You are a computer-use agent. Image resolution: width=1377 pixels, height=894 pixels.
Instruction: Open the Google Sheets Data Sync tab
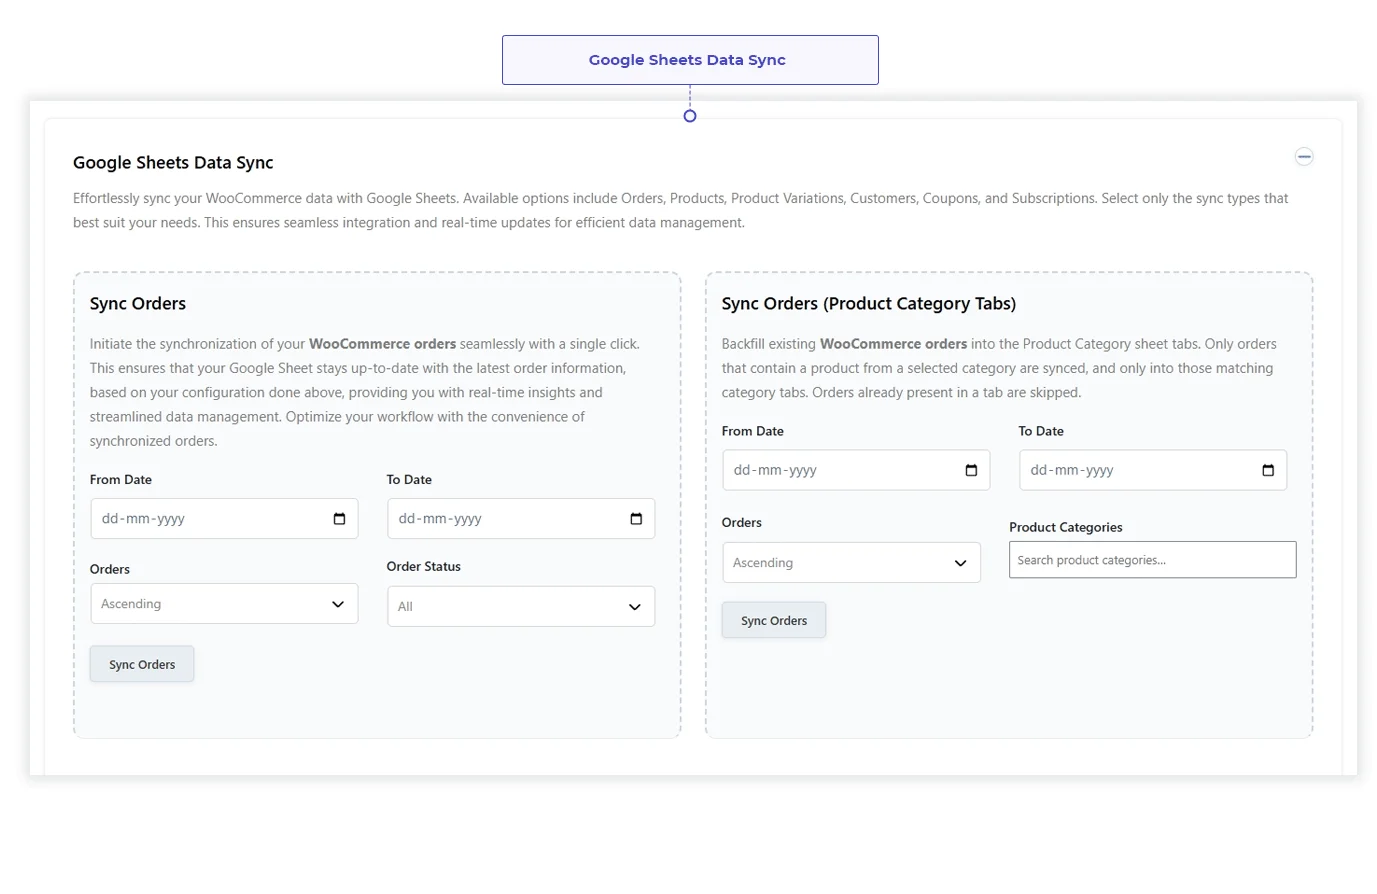click(690, 60)
